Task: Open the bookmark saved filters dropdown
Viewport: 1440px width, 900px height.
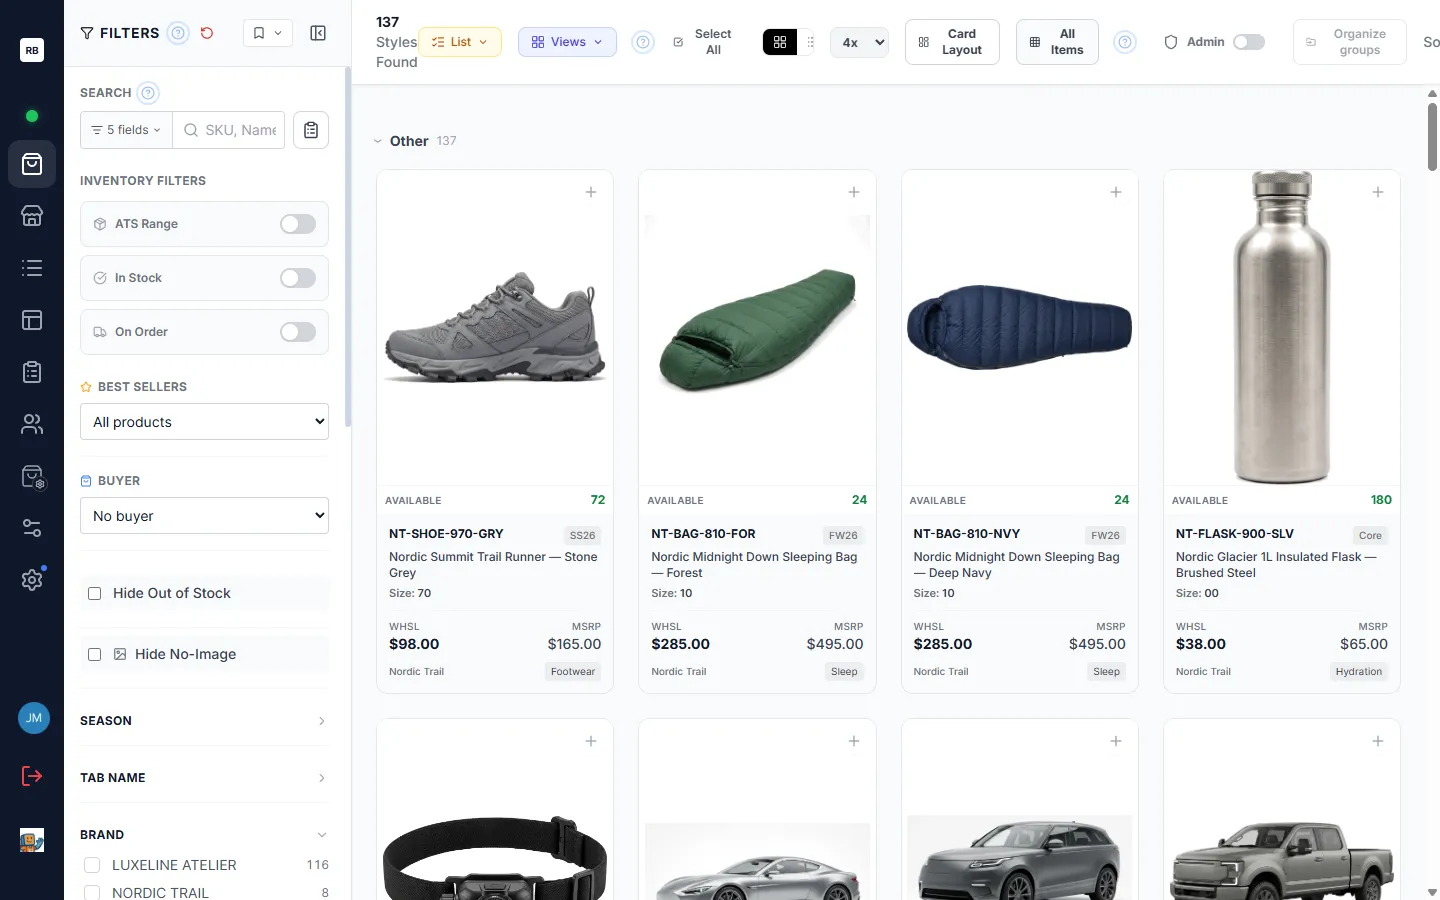Action: [x=268, y=33]
